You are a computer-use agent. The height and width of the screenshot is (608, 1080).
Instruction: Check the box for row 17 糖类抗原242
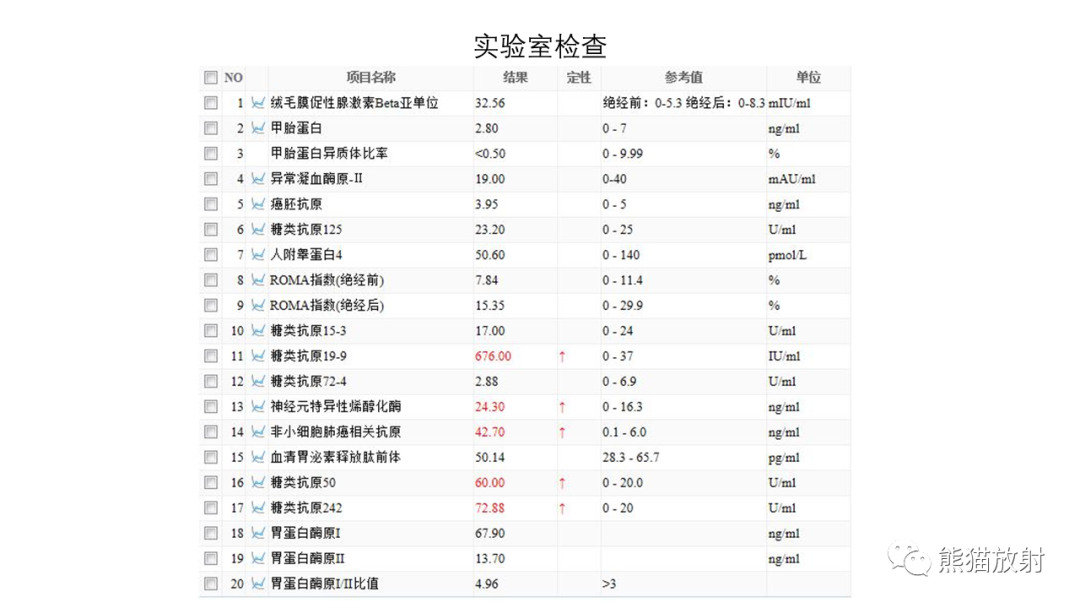point(211,507)
